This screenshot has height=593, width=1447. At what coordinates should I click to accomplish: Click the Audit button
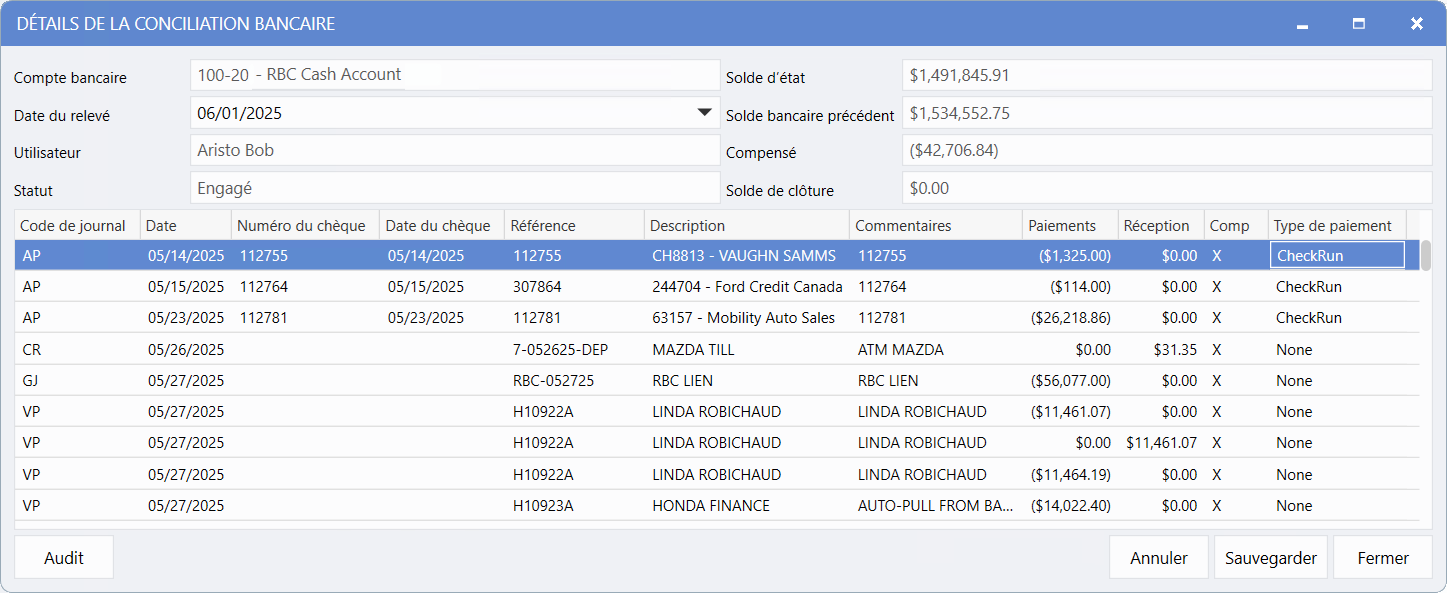tap(64, 558)
